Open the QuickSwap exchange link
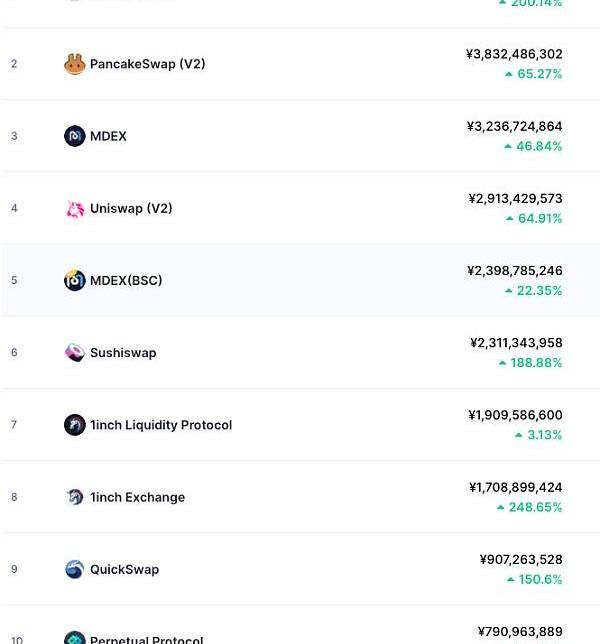Image resolution: width=600 pixels, height=644 pixels. click(x=124, y=570)
